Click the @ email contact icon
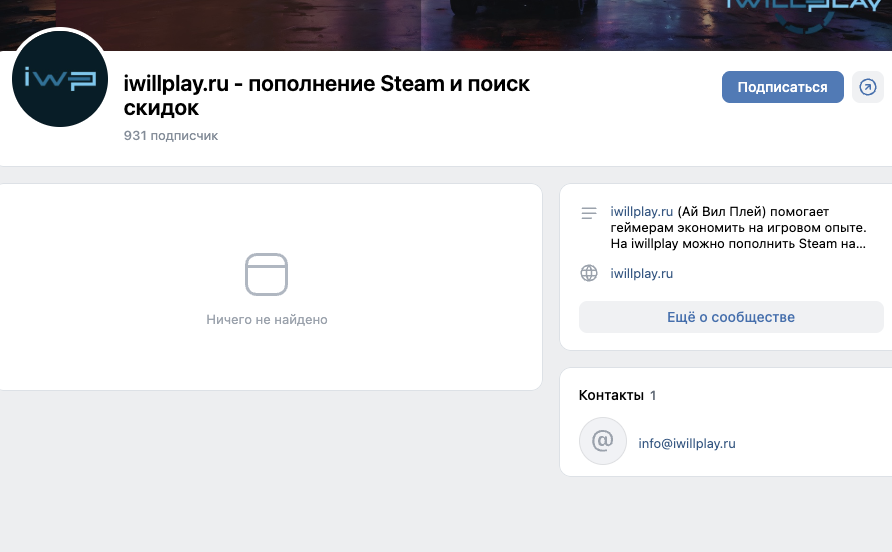Image resolution: width=892 pixels, height=552 pixels. pos(602,441)
